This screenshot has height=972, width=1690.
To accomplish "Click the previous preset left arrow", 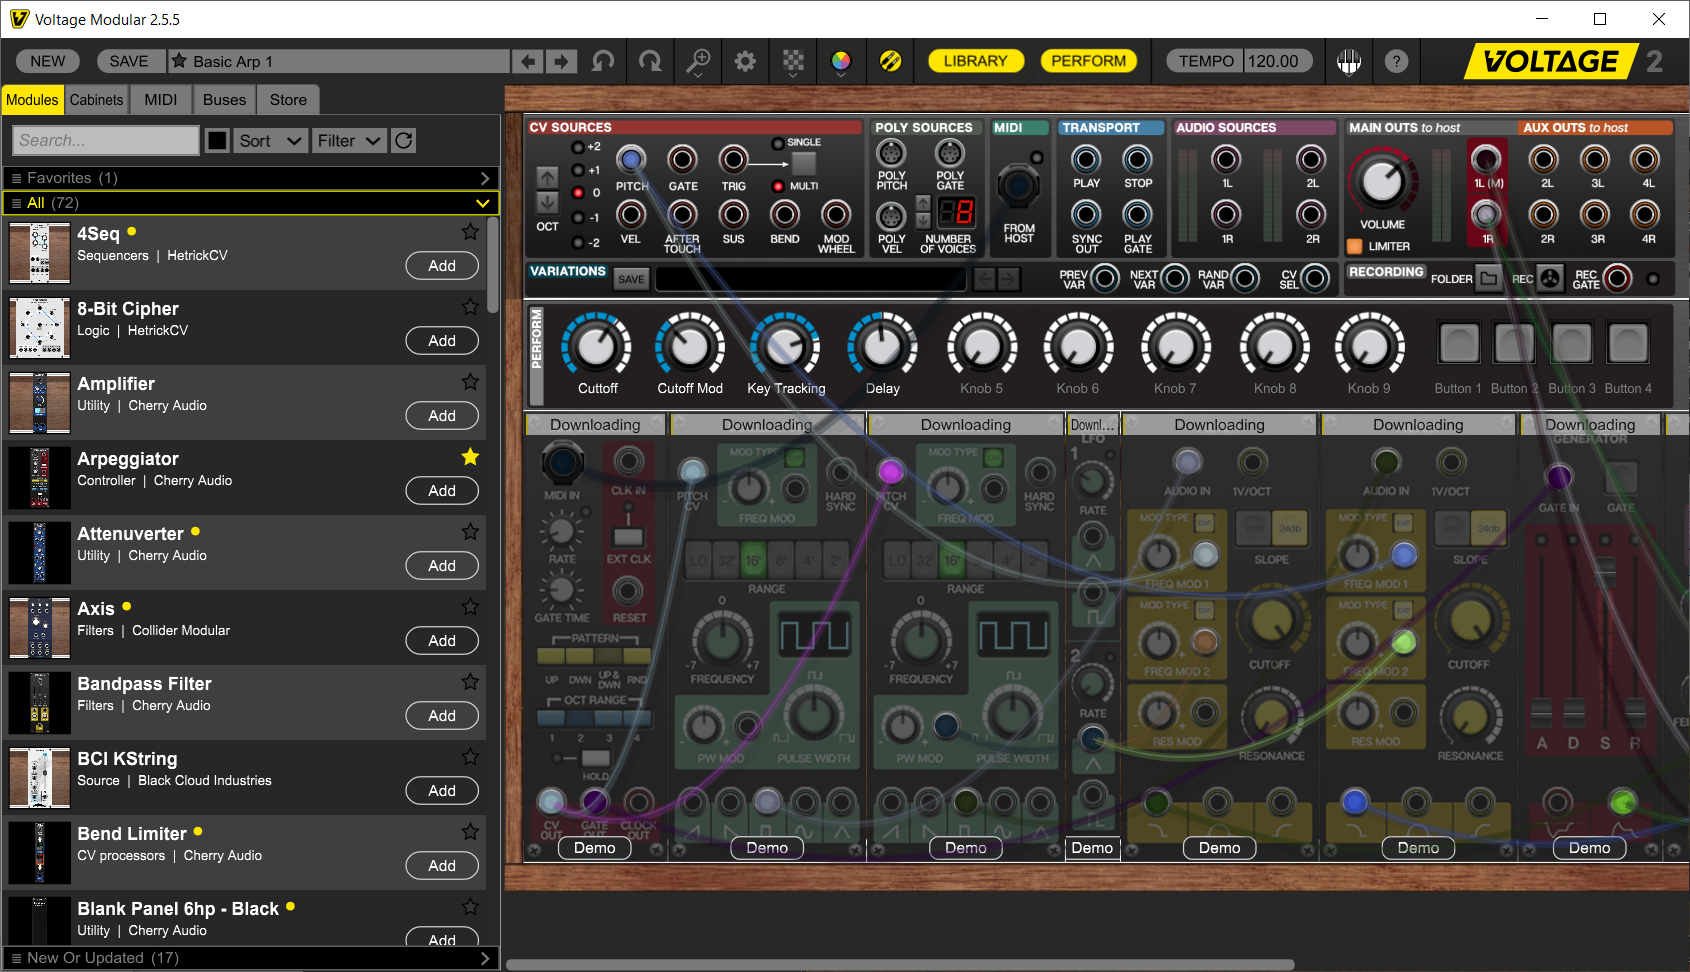I will tap(528, 61).
